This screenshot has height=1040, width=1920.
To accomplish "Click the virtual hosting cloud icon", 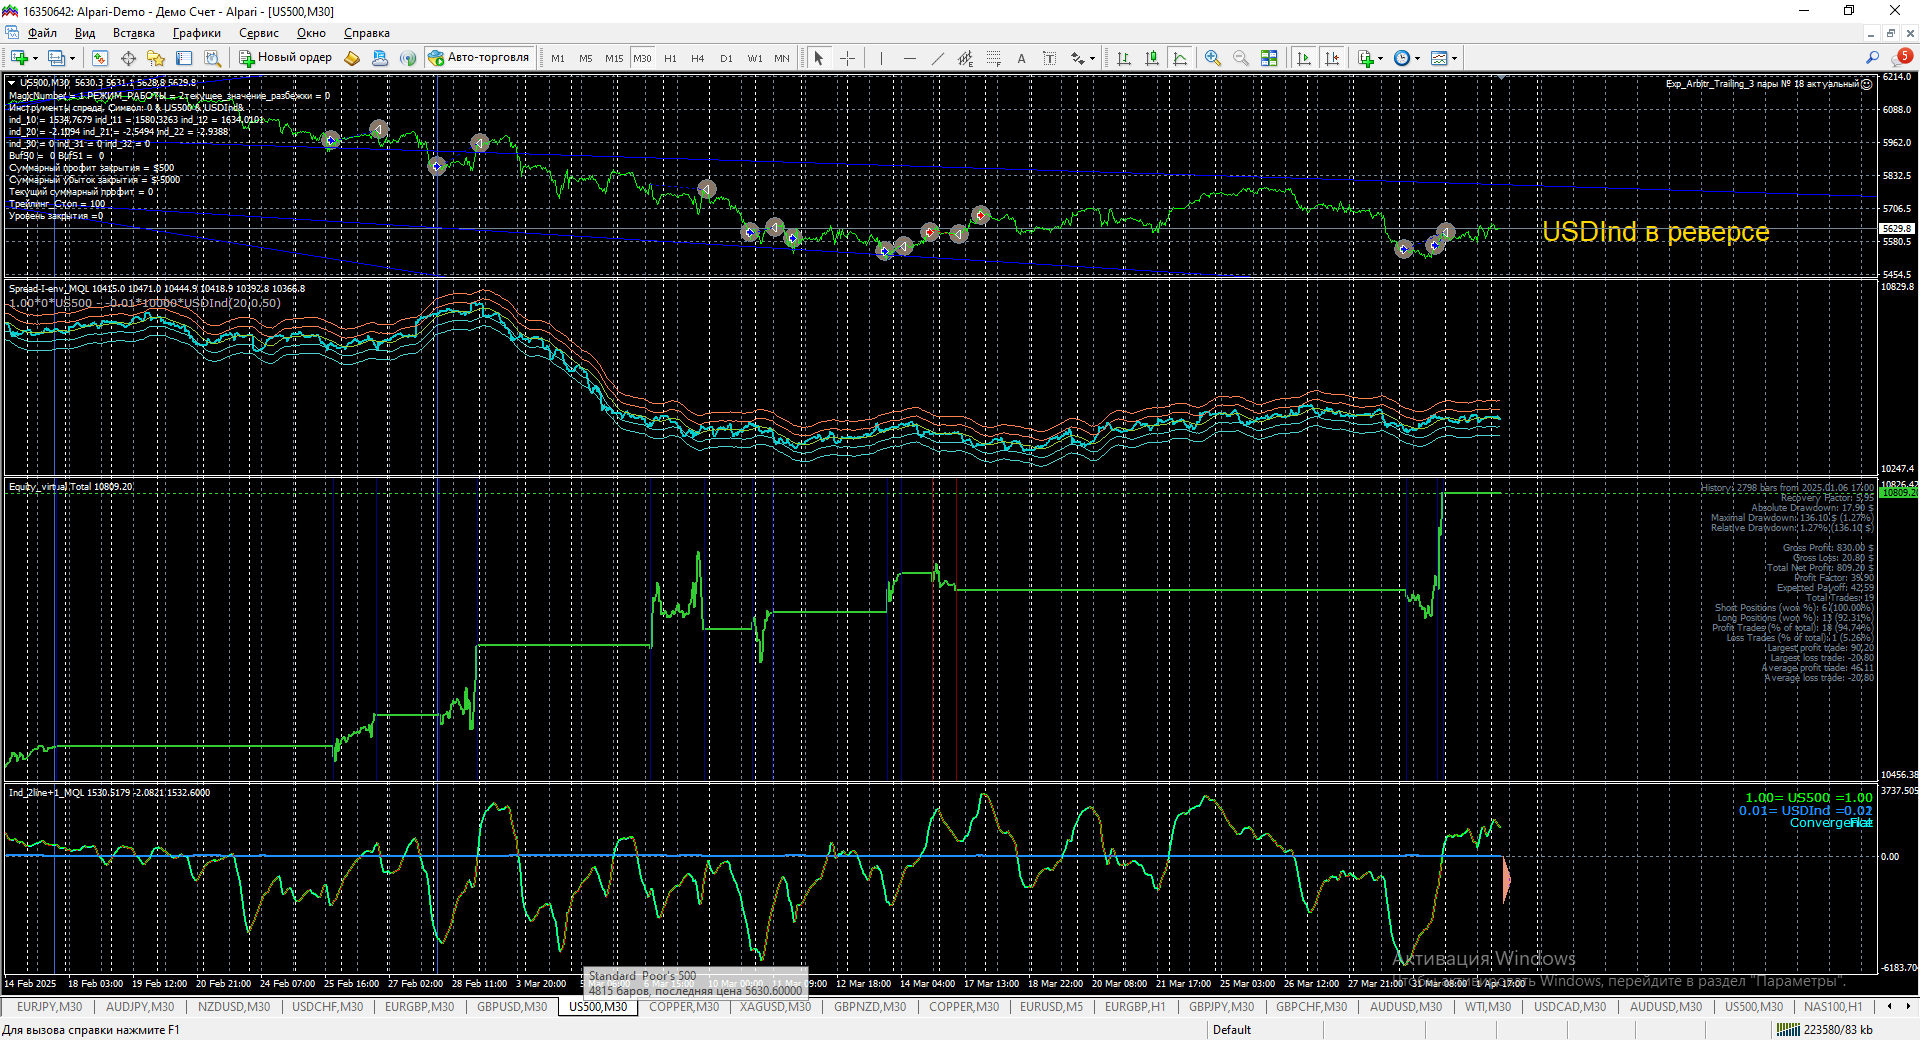I will pyautogui.click(x=380, y=58).
